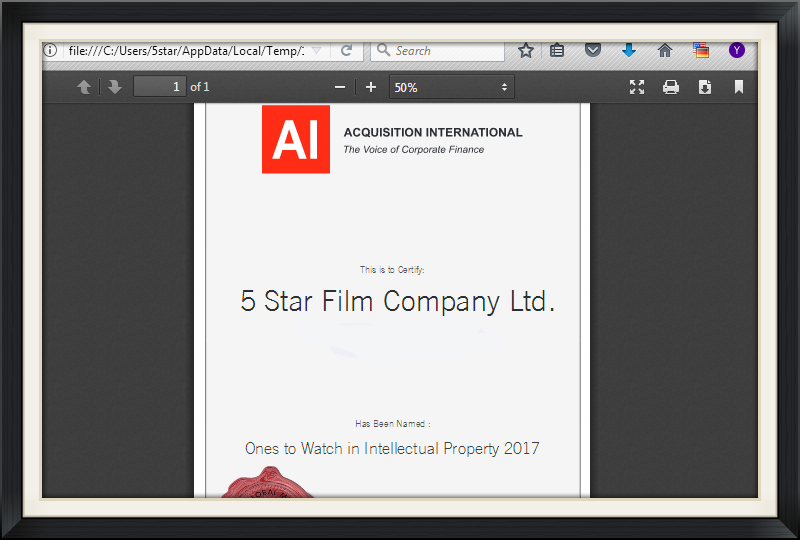
Task: Switch to presentation mode icon
Action: tap(637, 87)
